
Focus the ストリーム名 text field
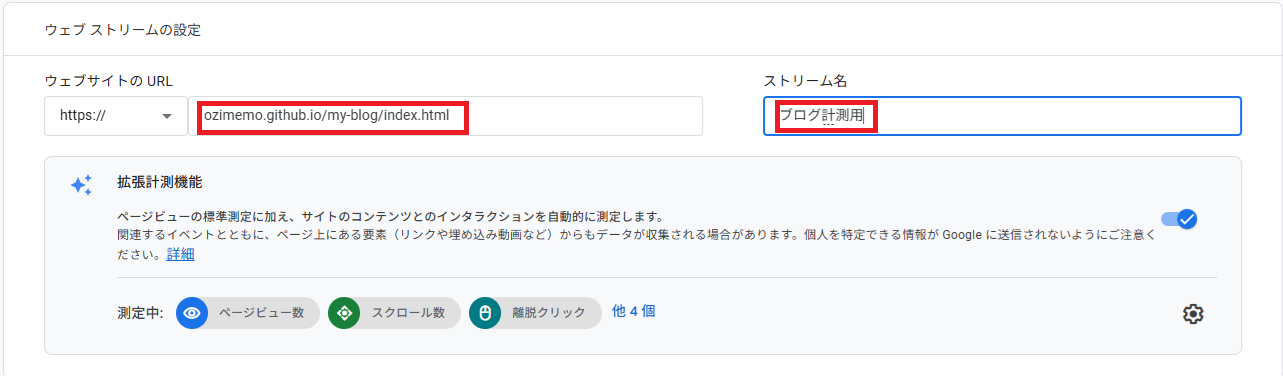1002,116
